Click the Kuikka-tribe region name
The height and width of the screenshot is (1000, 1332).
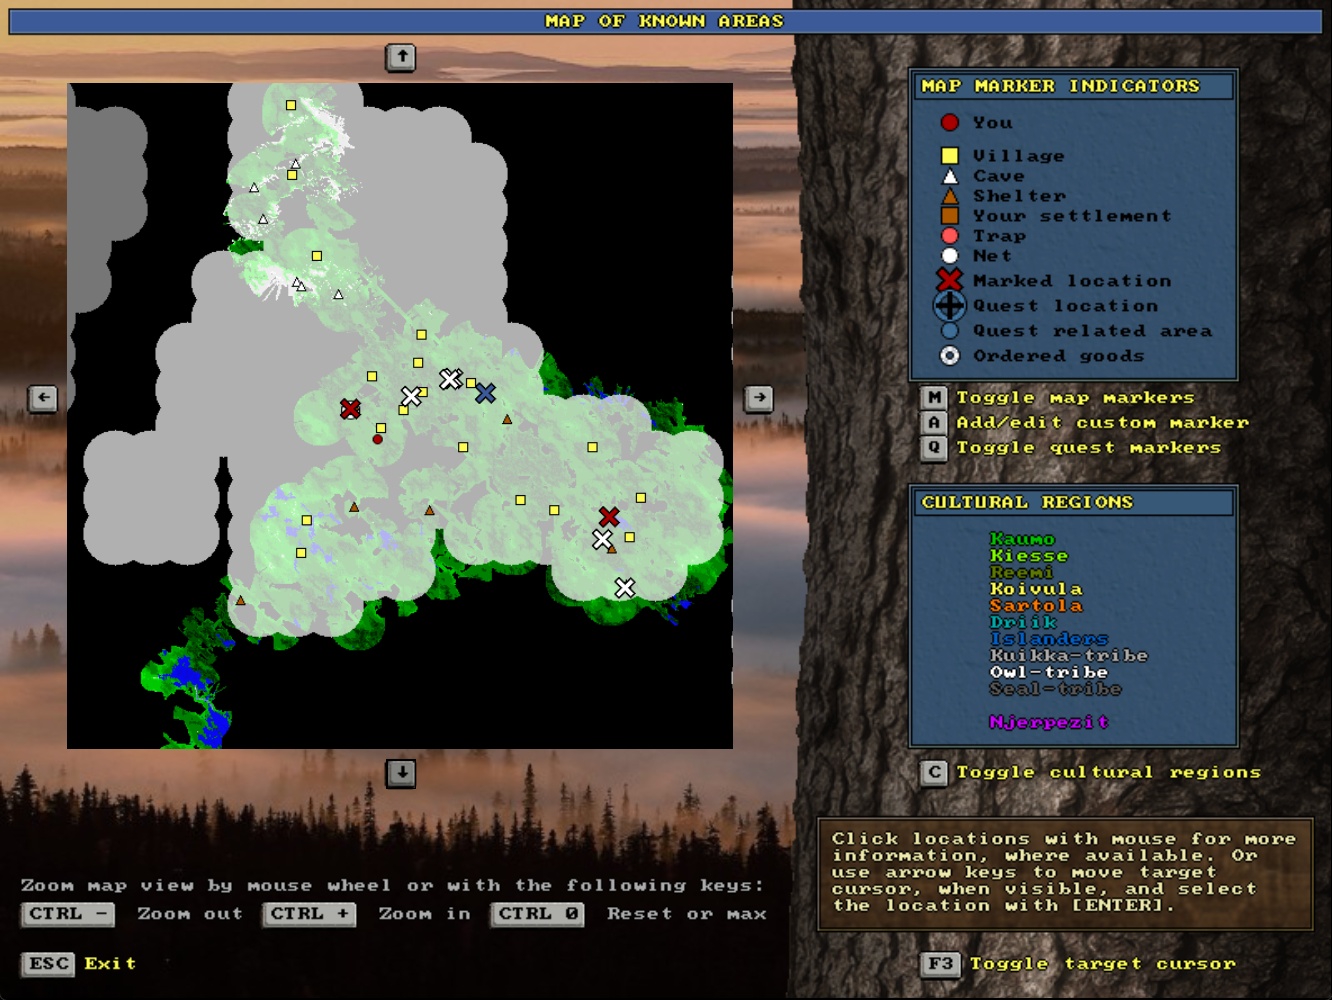[x=1069, y=656]
